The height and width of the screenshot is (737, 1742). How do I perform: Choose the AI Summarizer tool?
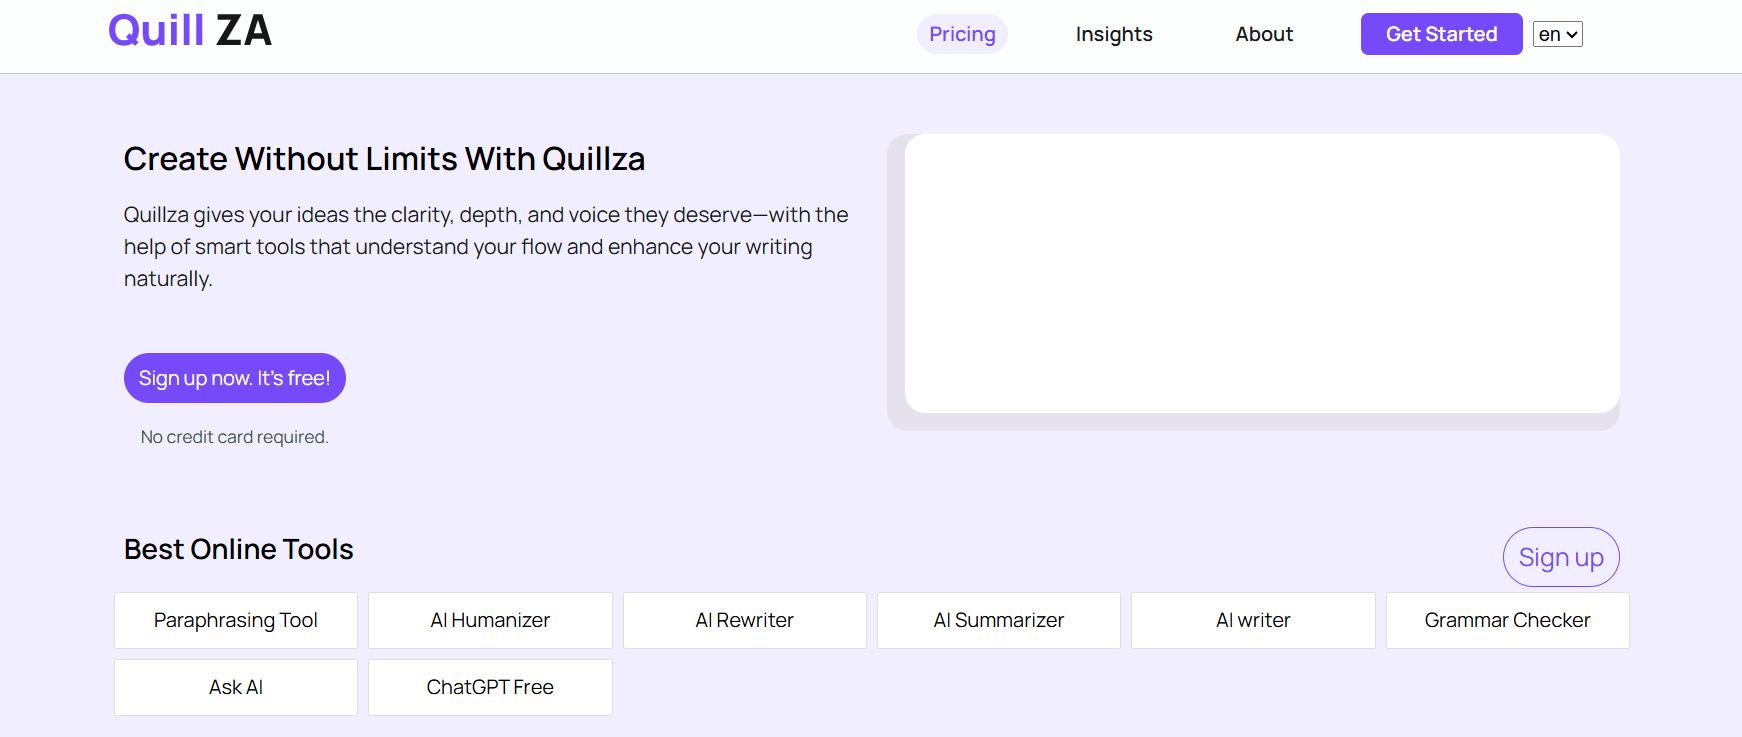[998, 620]
